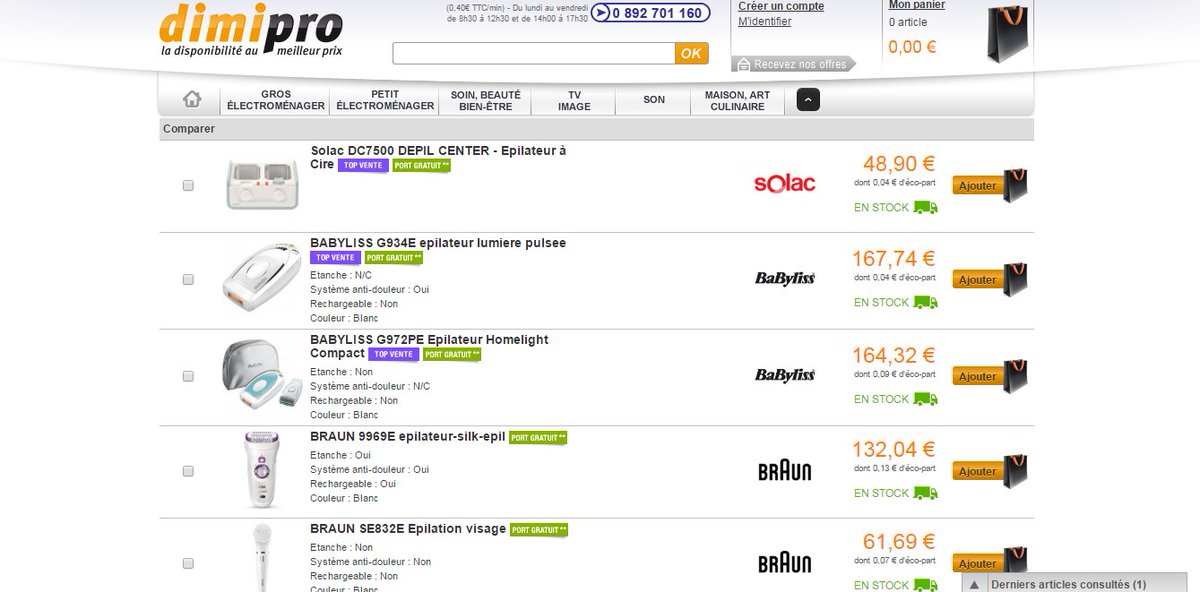Click PORT GRATUIT badge on Solac DC7500
Image resolution: width=1200 pixels, height=592 pixels.
click(x=421, y=165)
